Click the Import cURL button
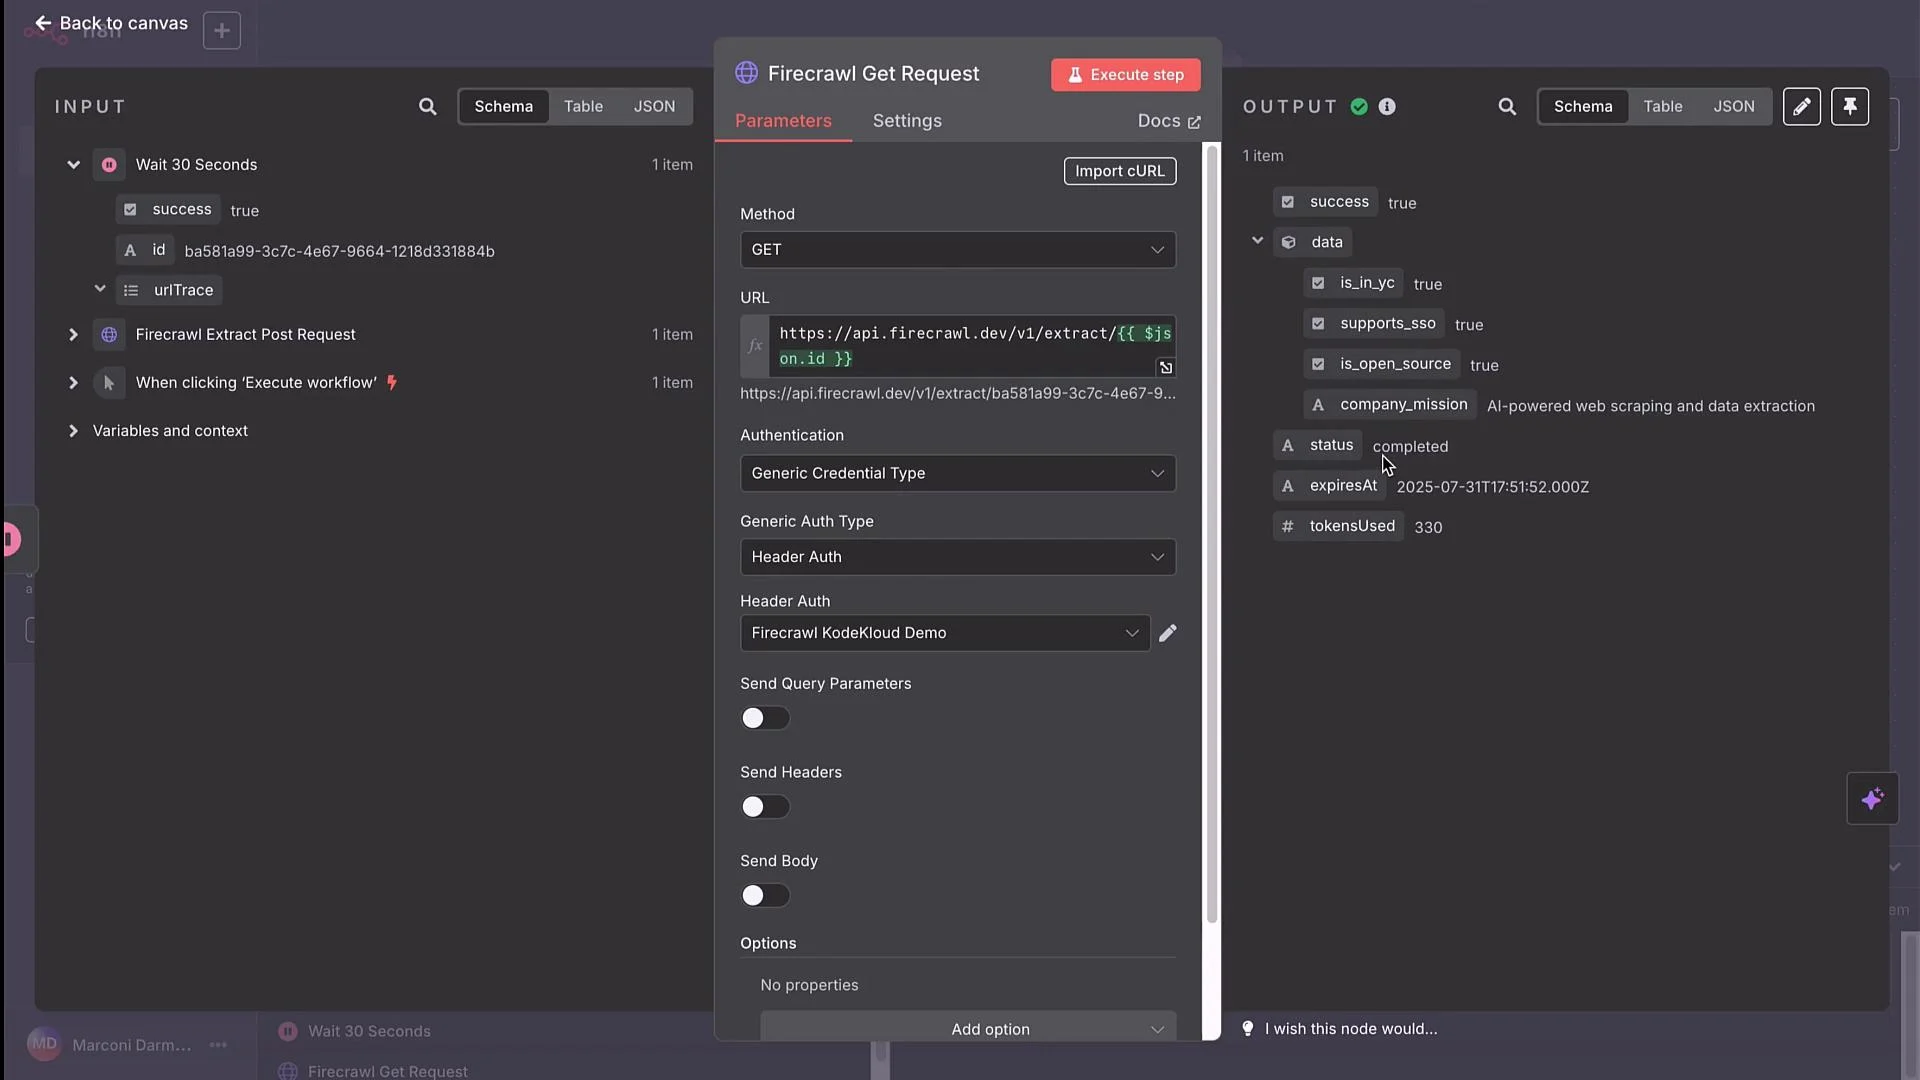This screenshot has width=1920, height=1080. [1120, 171]
